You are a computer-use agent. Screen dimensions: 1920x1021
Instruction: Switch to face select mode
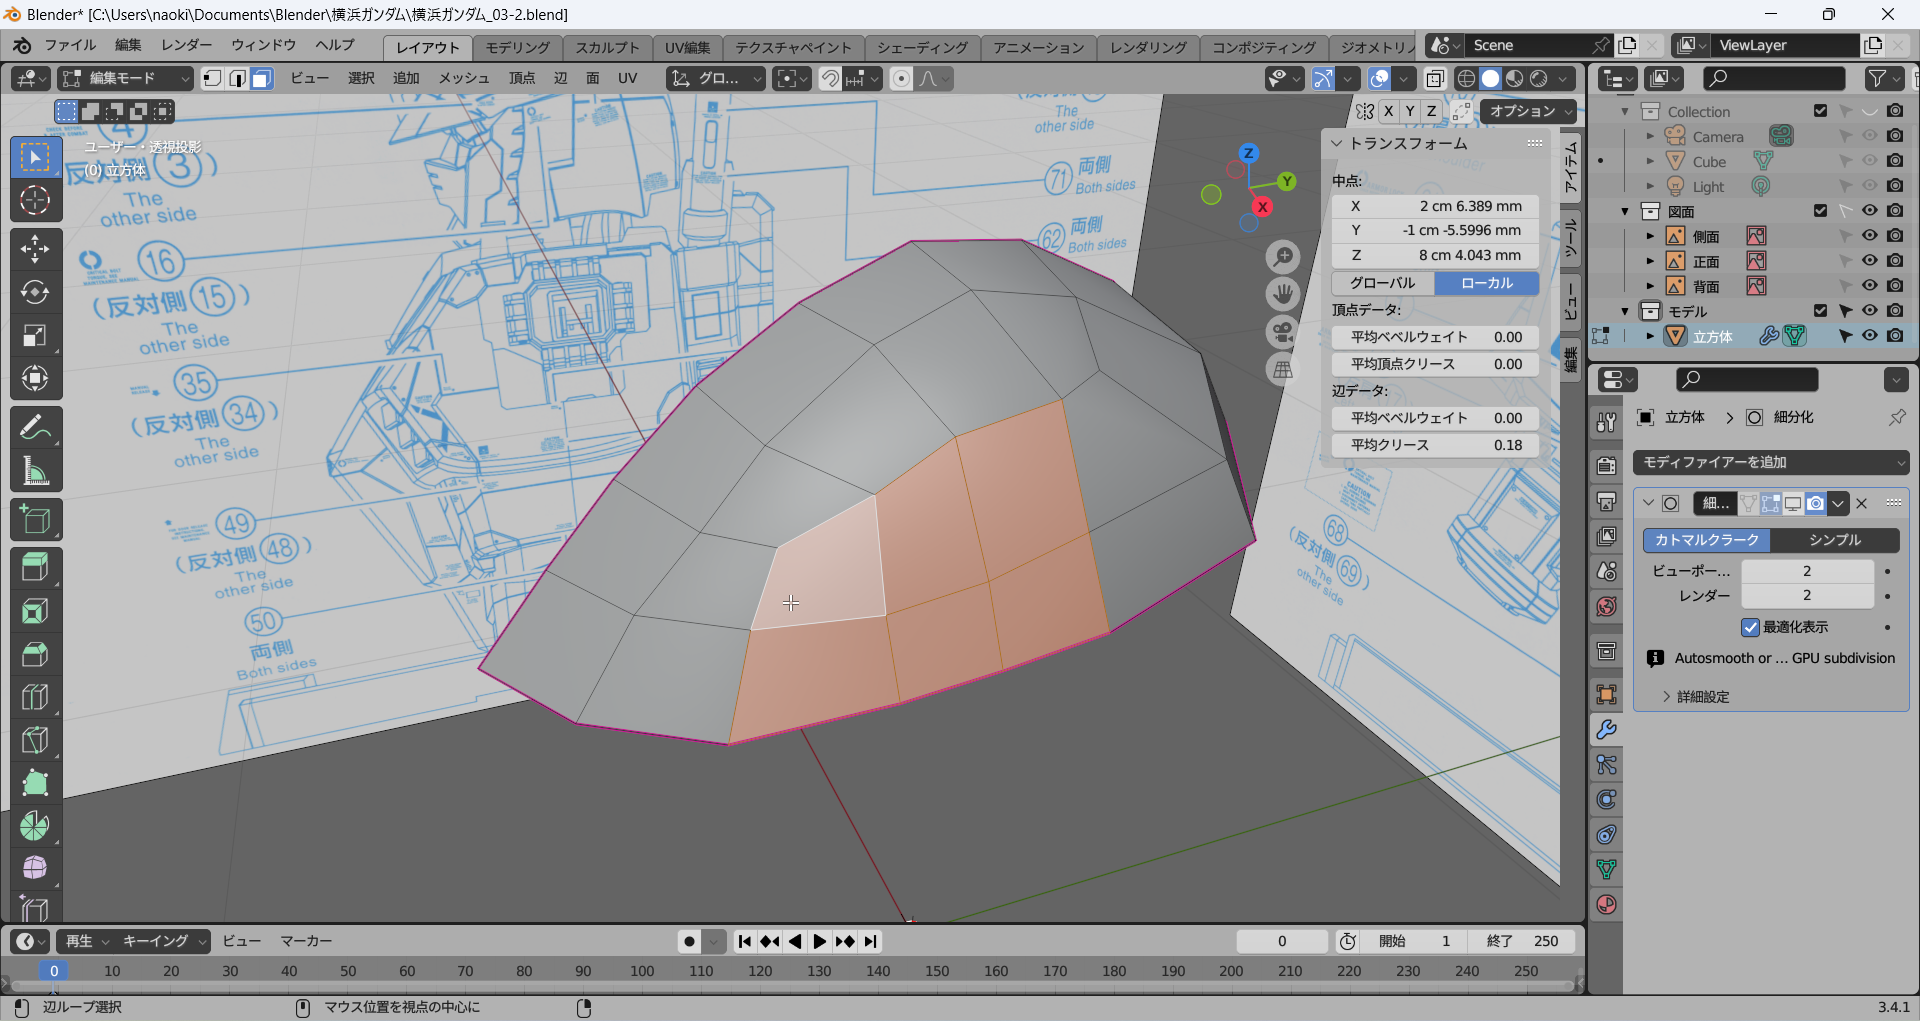(x=262, y=79)
